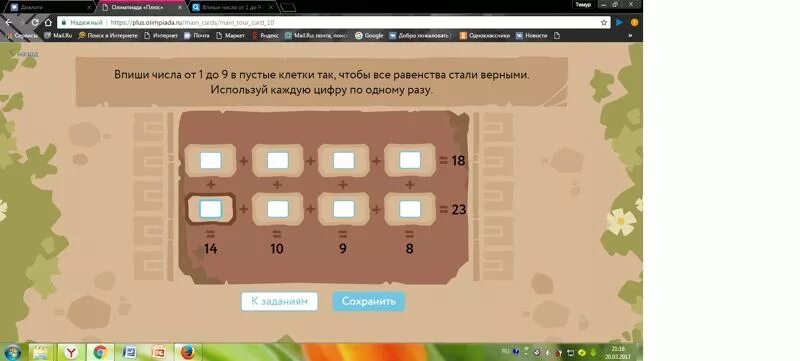Screen dimensions: 800x361
Task: Select the bottom-row box above 8
Action: (x=410, y=209)
